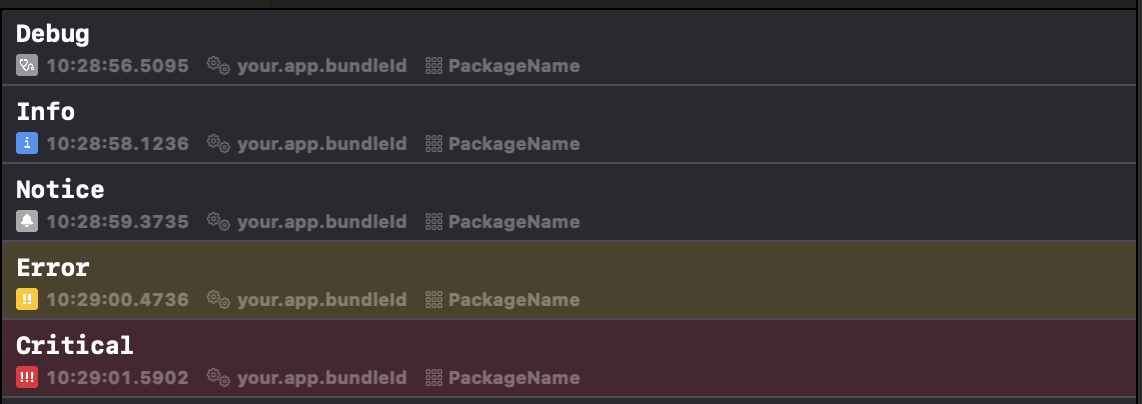1142x404 pixels.
Task: Click the grid category icon in Error row
Action: click(x=434, y=299)
